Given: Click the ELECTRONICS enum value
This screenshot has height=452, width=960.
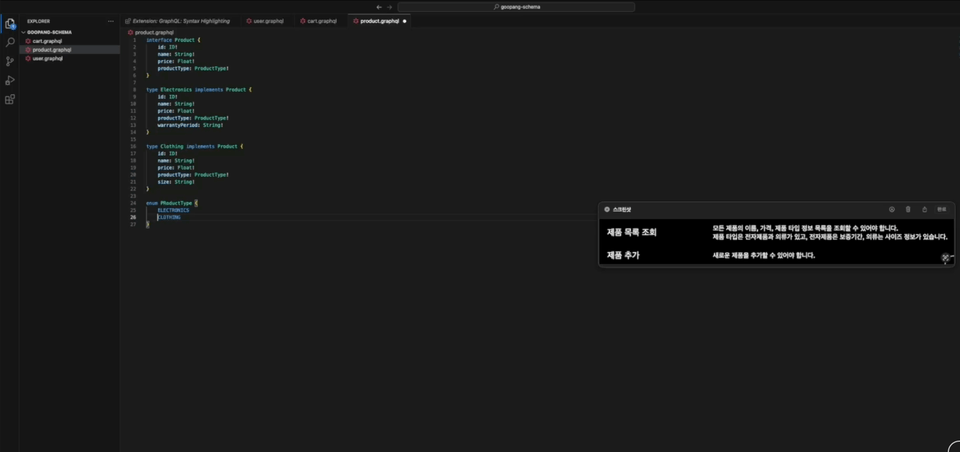Looking at the screenshot, I should [173, 210].
